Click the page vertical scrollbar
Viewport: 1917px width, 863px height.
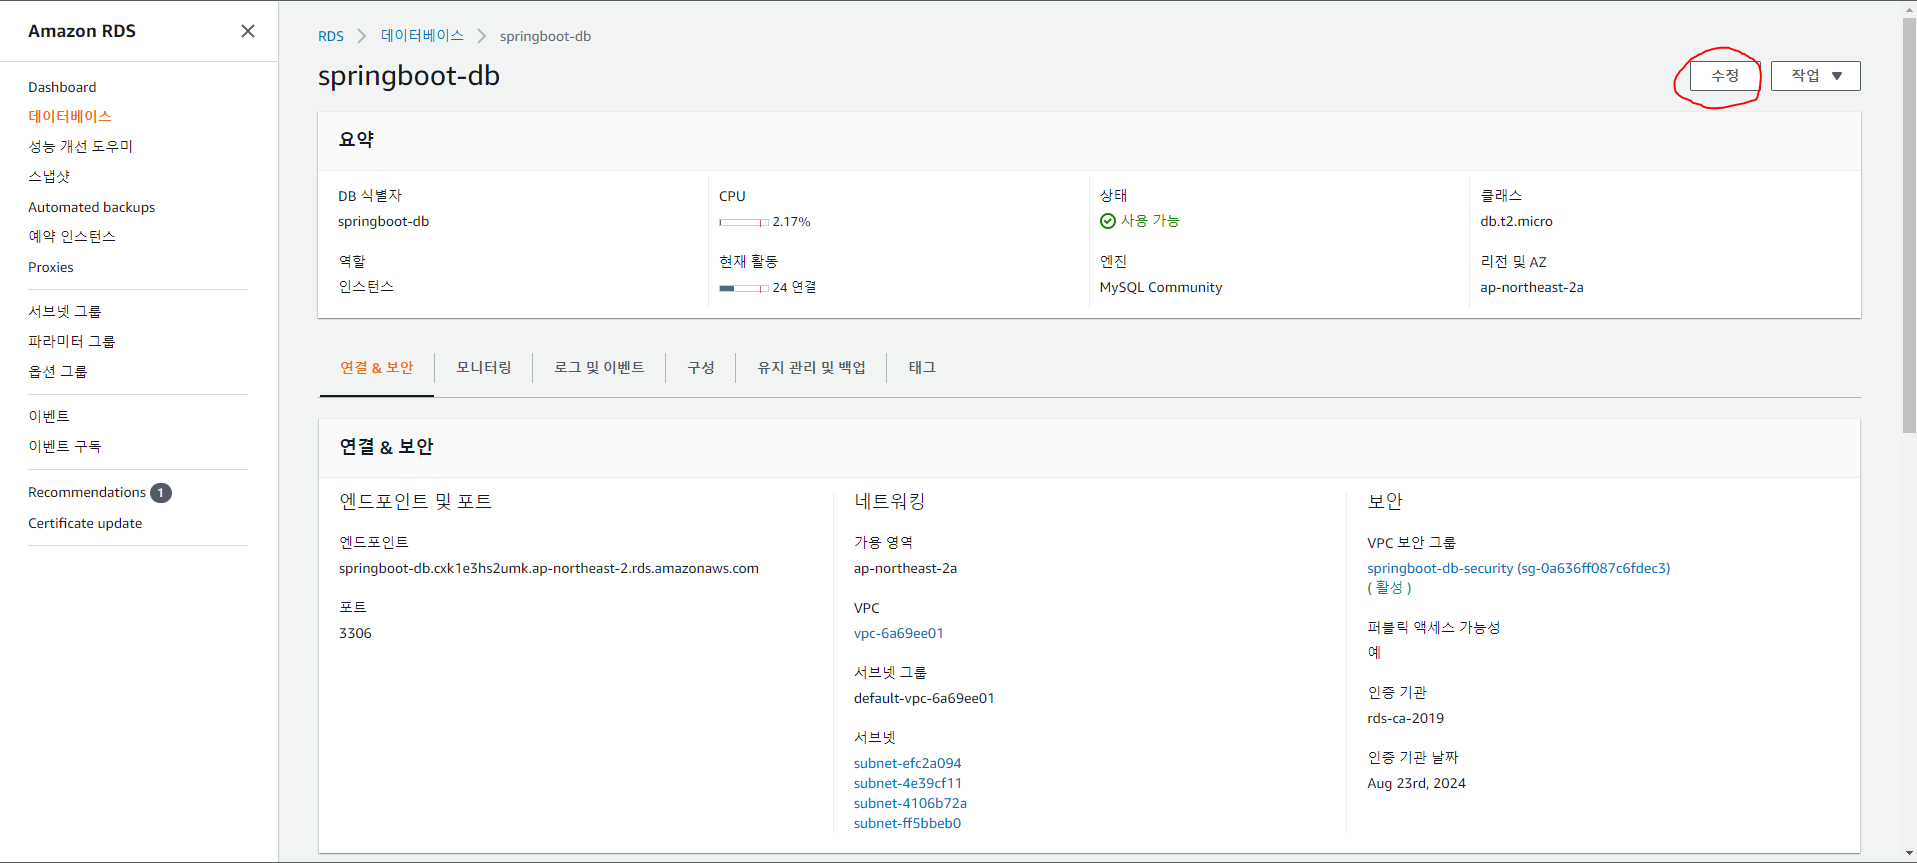pos(1909,225)
